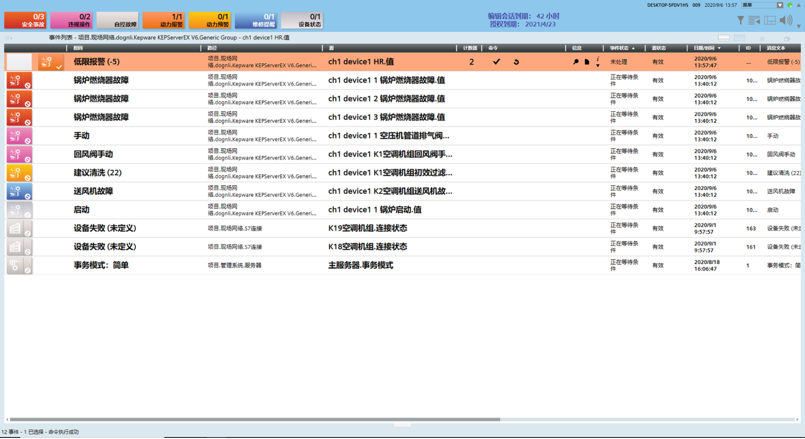Click yellow icon of 建议清洗 (22) row
The image size is (805, 439).
tap(19, 173)
